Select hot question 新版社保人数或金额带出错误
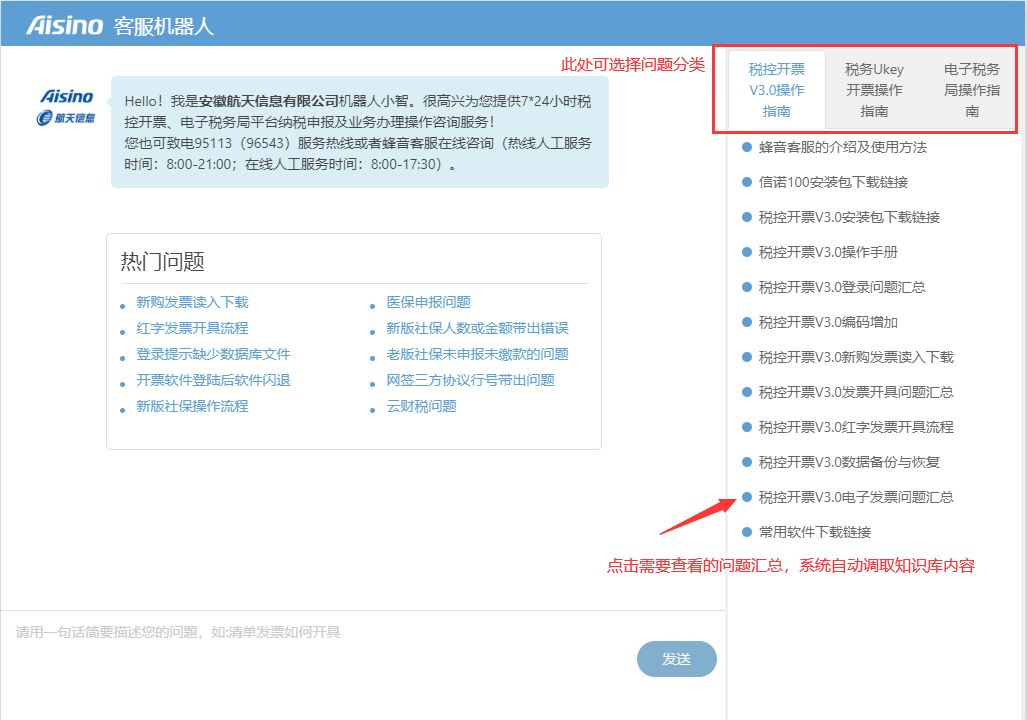The height and width of the screenshot is (720, 1027). click(477, 328)
